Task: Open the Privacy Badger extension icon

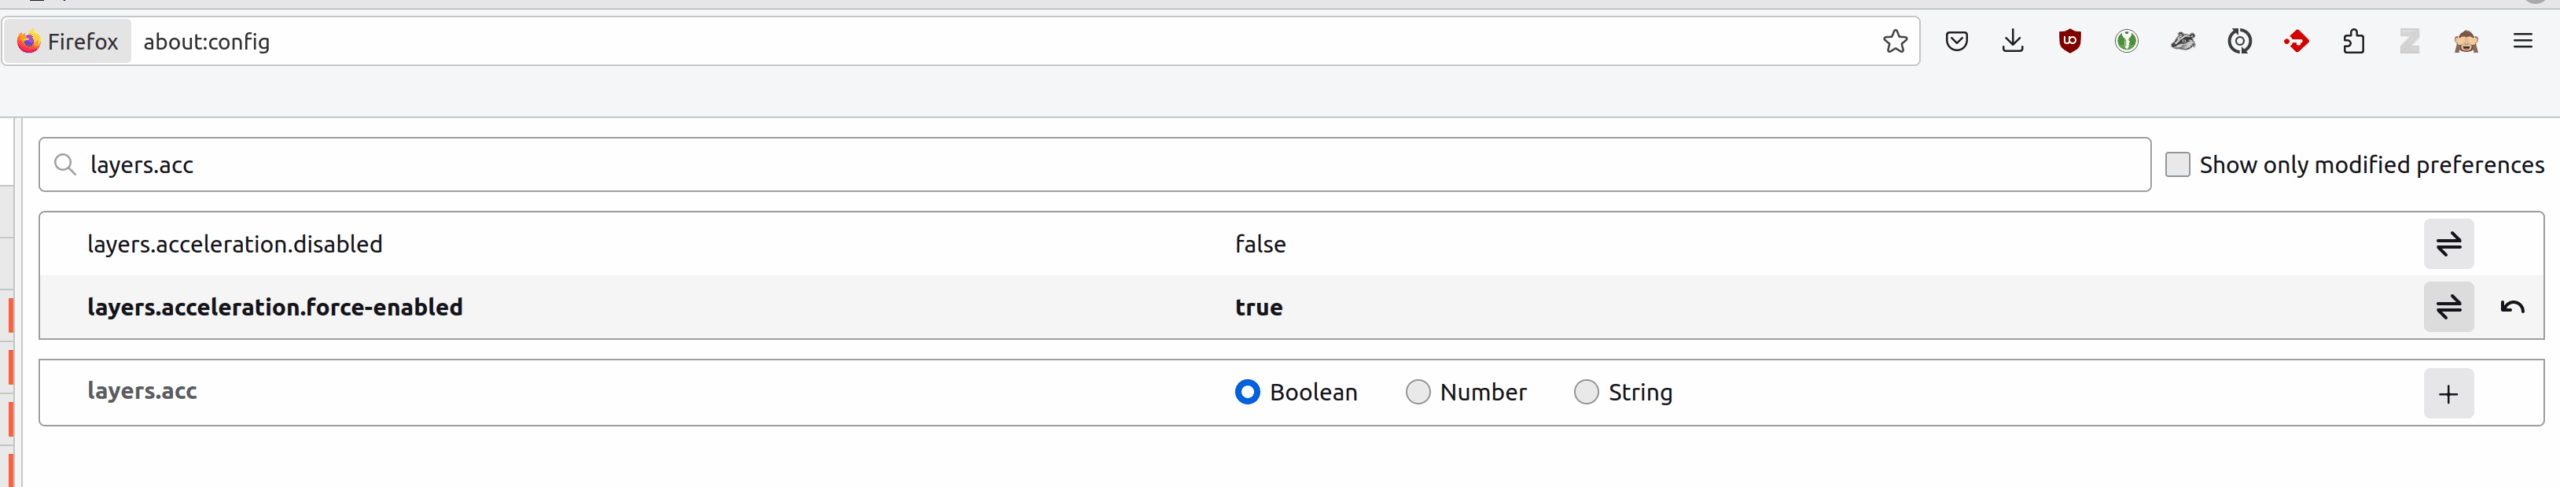Action: click(2183, 41)
